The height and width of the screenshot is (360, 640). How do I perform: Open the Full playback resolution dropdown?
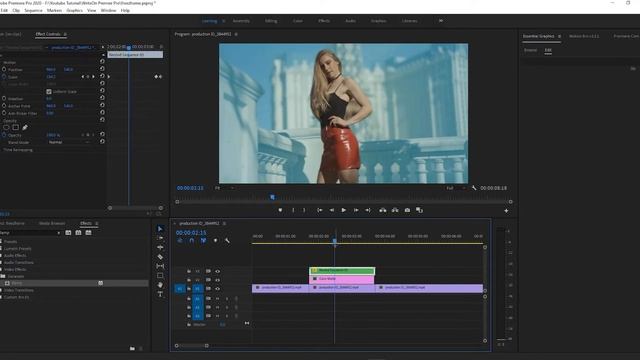(456, 188)
